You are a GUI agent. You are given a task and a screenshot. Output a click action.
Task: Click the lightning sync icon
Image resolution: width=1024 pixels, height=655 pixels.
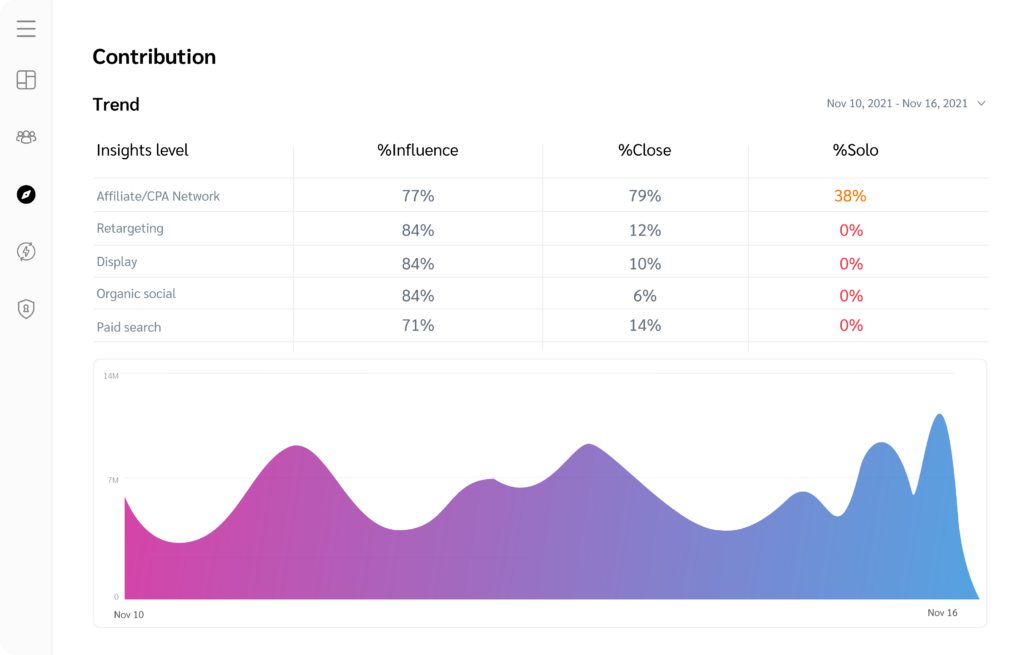pos(26,252)
